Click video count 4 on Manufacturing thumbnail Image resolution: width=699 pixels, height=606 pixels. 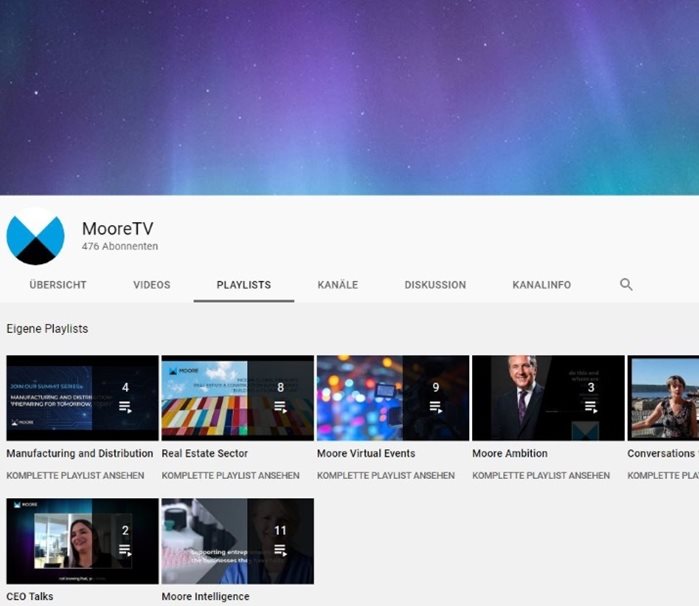pos(125,387)
